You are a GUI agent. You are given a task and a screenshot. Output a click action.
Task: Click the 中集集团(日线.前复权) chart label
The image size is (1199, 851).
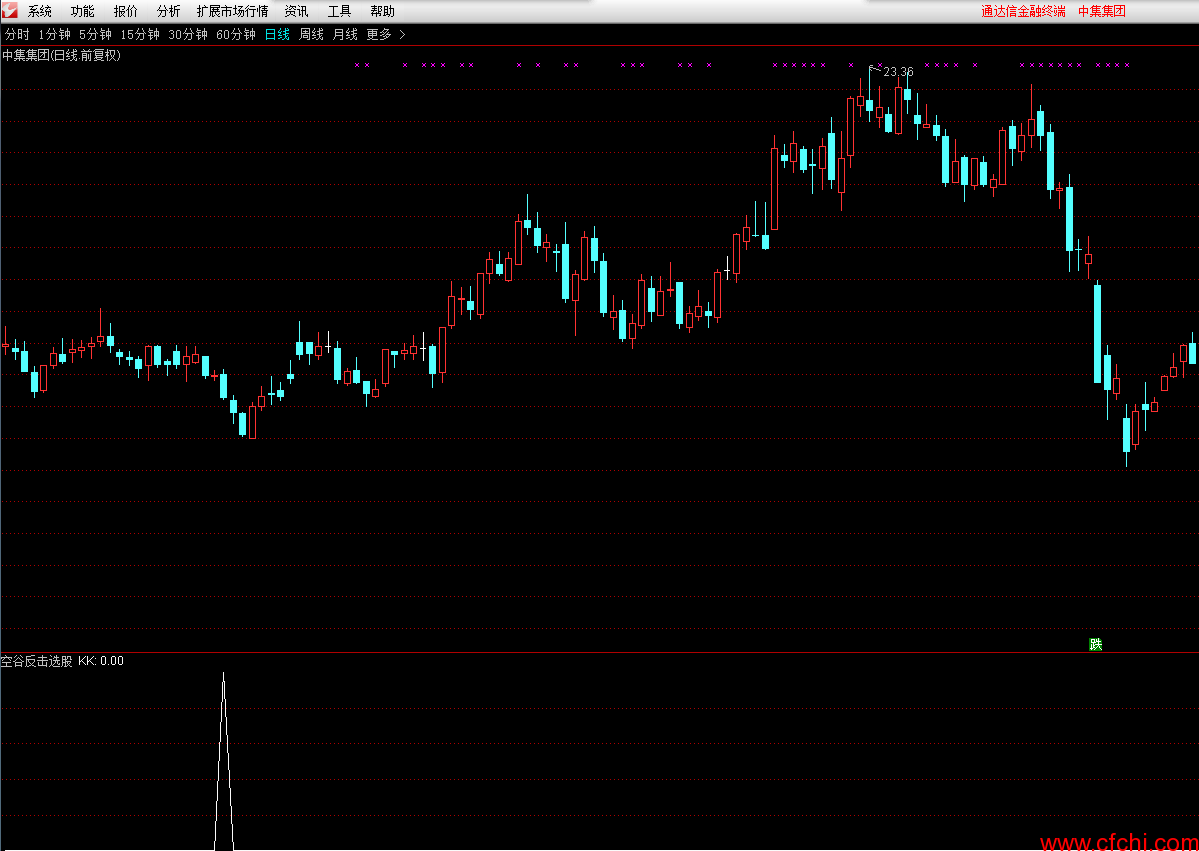coord(61,55)
